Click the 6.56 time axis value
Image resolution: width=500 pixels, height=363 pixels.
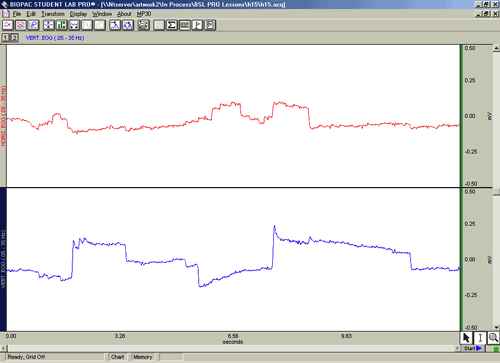[x=233, y=336]
